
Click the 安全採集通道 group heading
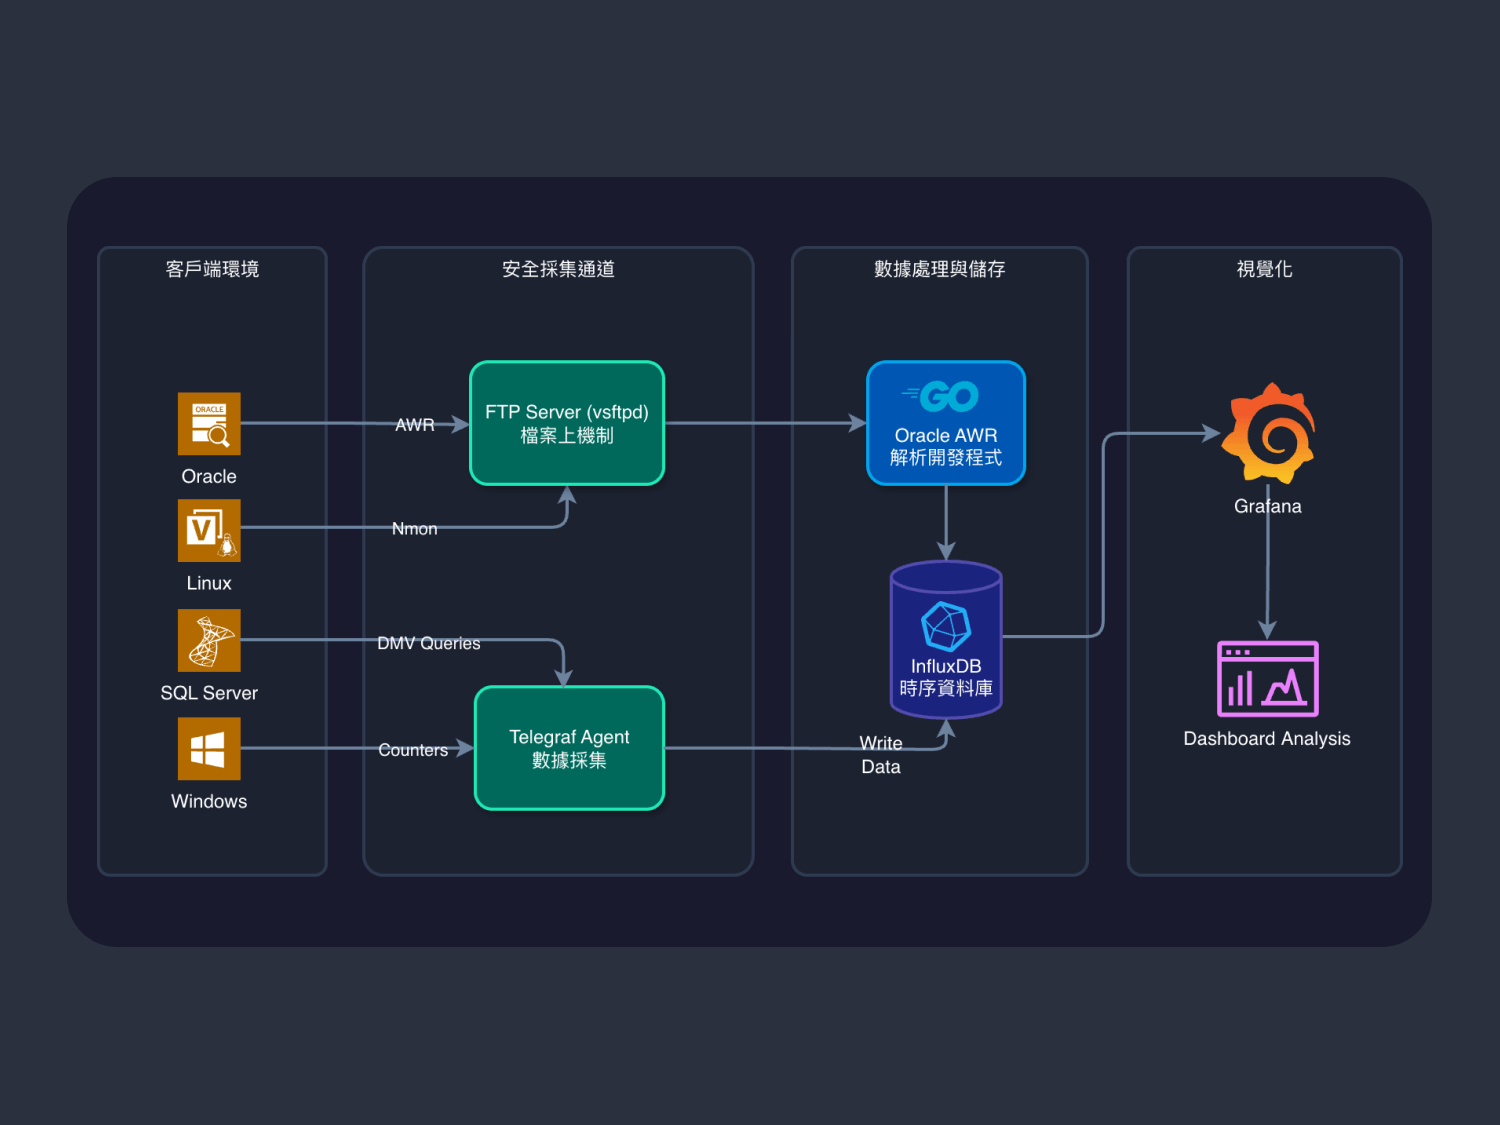tap(558, 269)
